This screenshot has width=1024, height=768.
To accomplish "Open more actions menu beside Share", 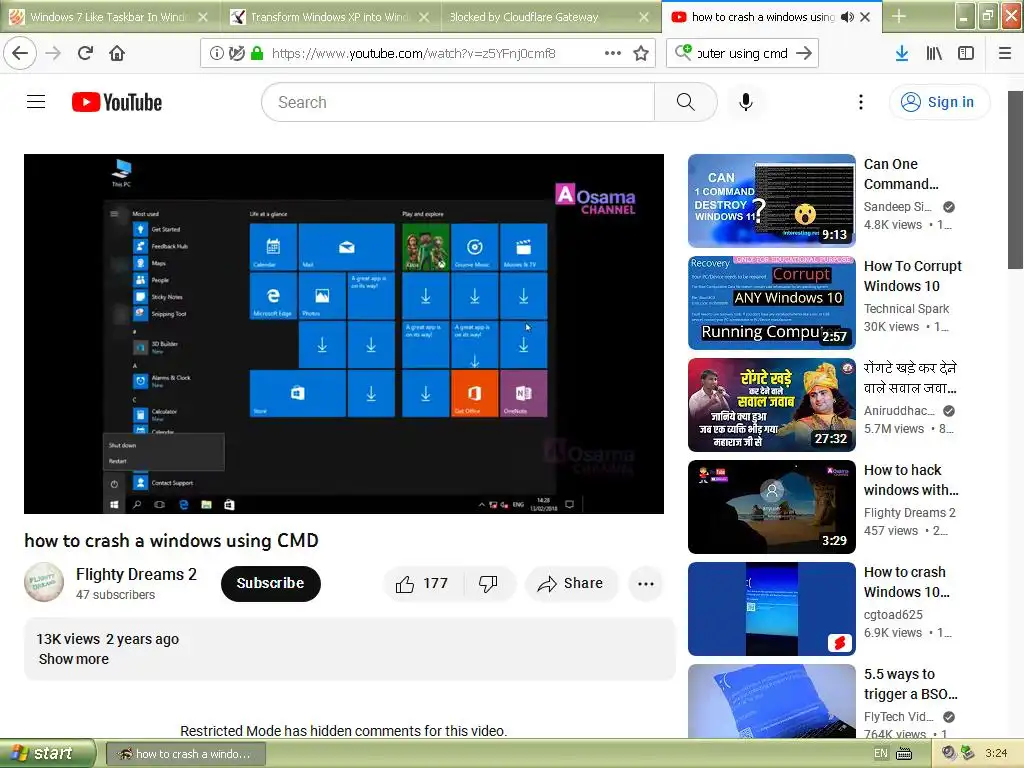I will [646, 584].
